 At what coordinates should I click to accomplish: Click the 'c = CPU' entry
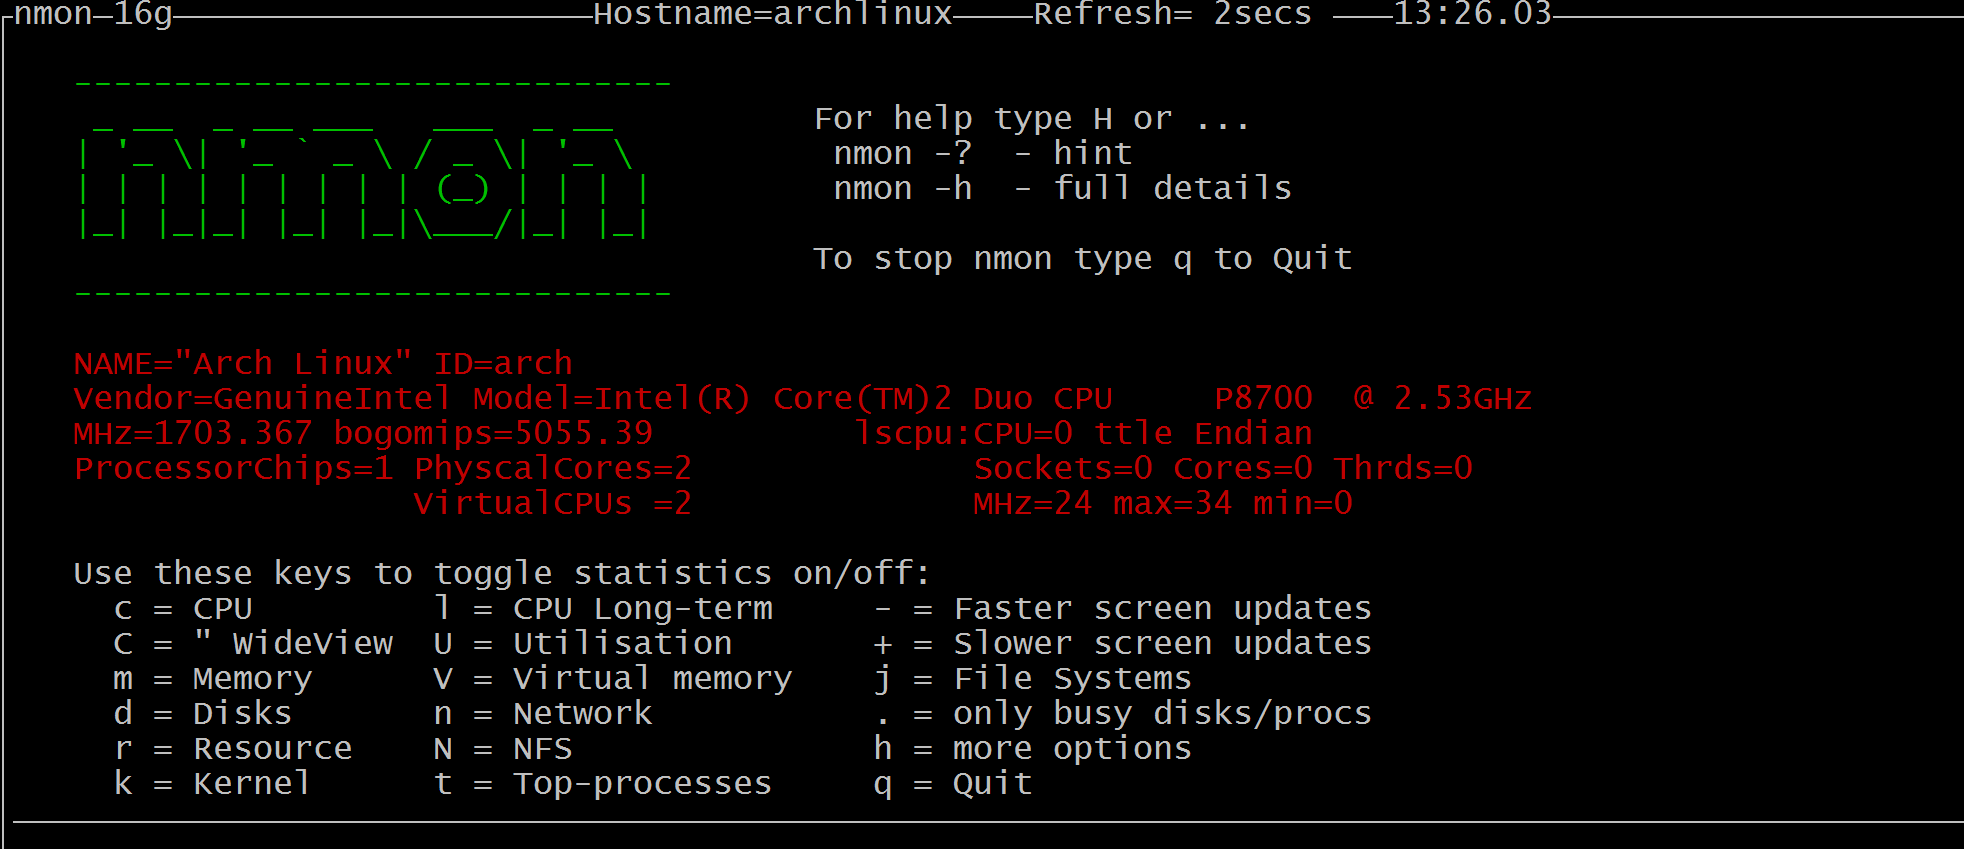pos(183,608)
